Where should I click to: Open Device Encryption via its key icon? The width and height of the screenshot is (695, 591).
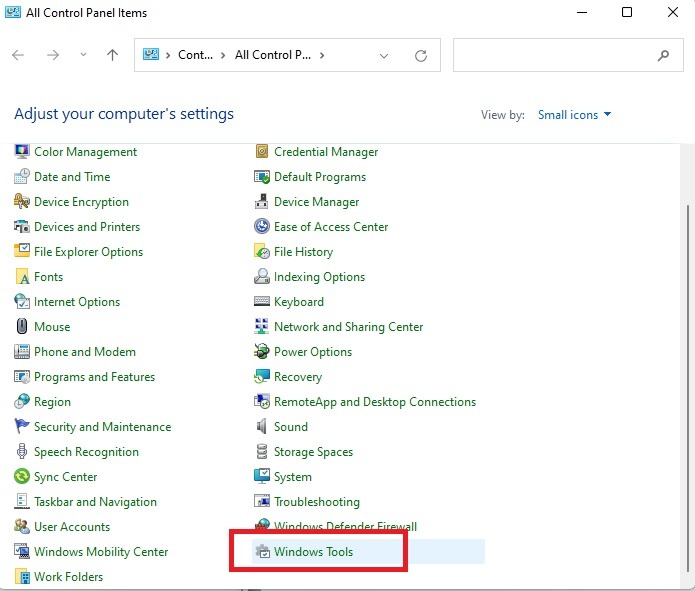(22, 202)
